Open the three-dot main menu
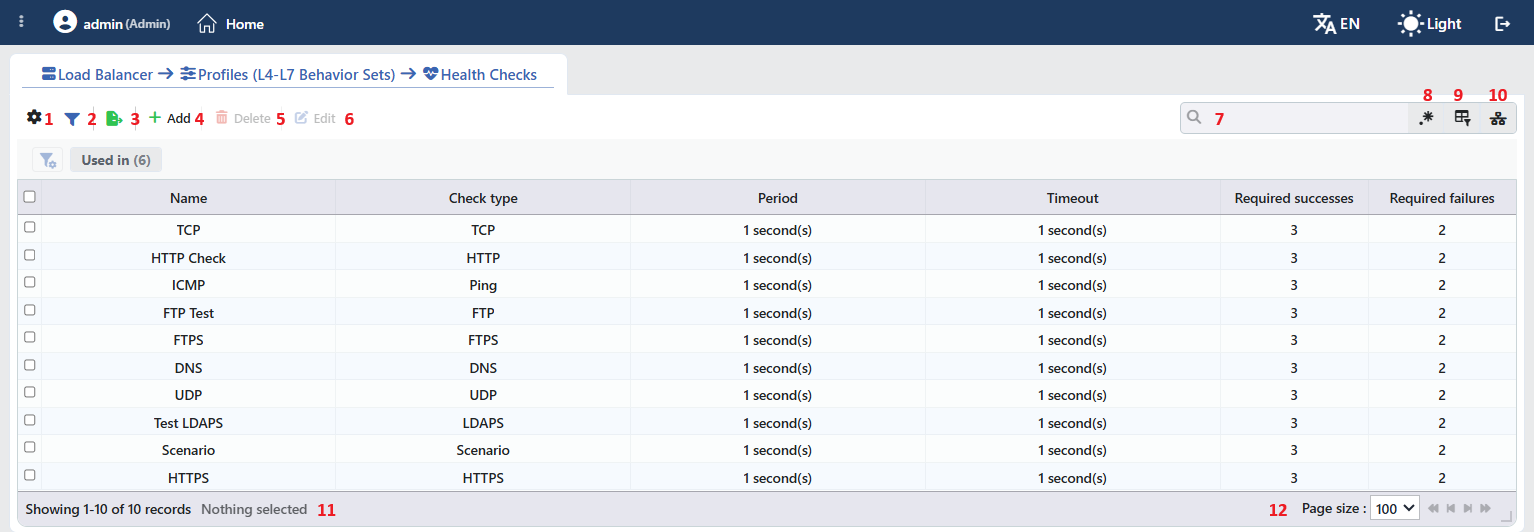The width and height of the screenshot is (1534, 532). click(x=21, y=22)
